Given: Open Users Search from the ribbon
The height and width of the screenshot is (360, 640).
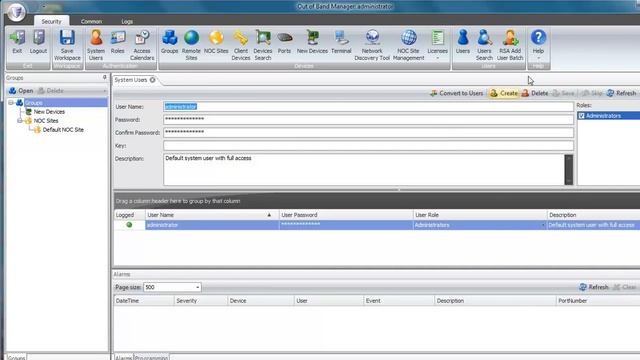Looking at the screenshot, I should pos(484,46).
